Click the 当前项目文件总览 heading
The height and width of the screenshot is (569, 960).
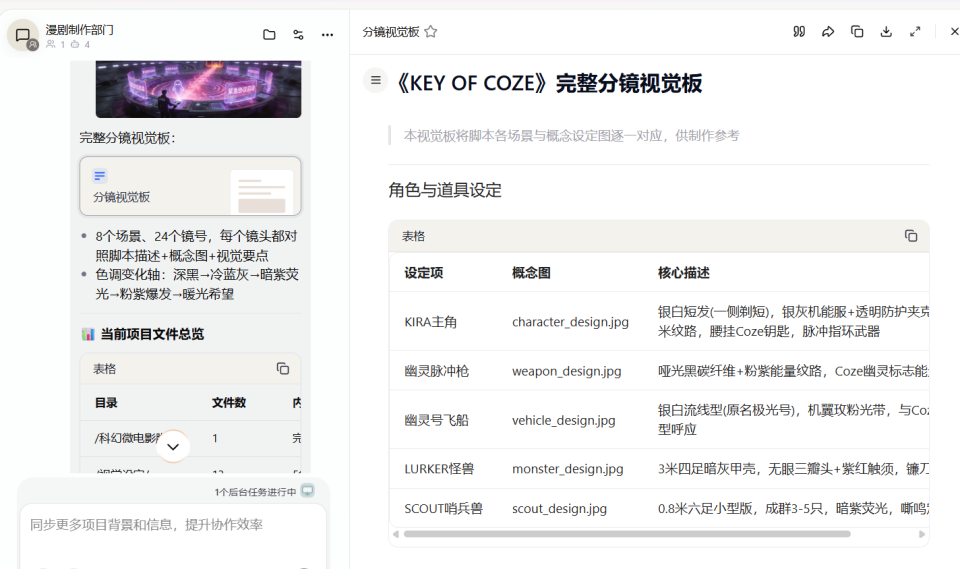click(x=152, y=334)
